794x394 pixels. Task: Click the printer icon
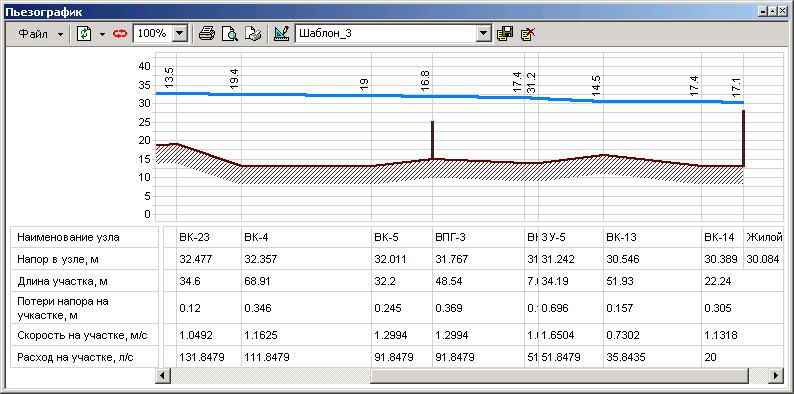[x=207, y=34]
